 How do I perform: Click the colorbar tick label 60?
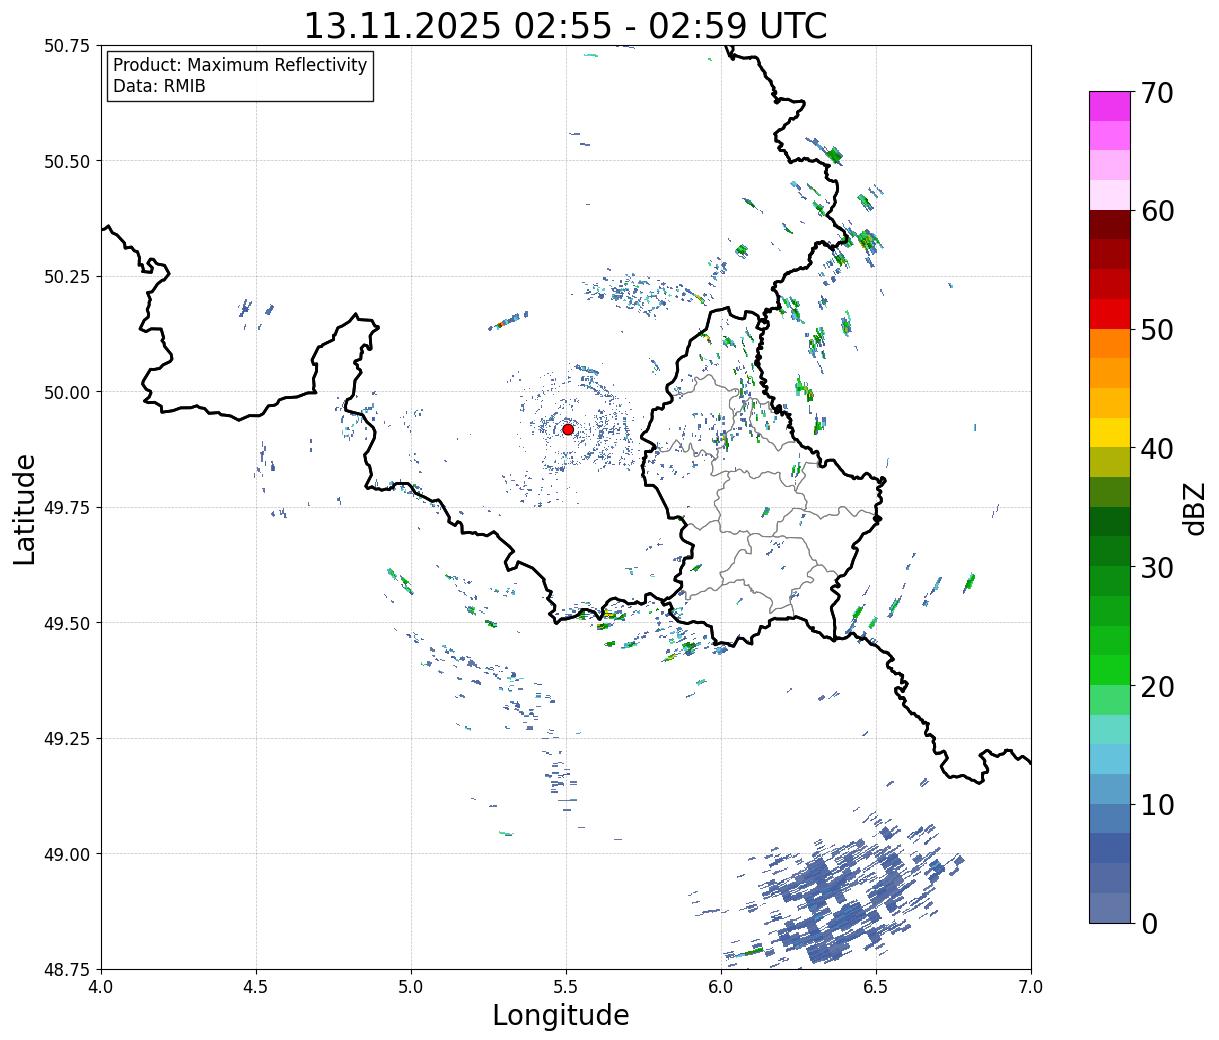tap(1156, 211)
